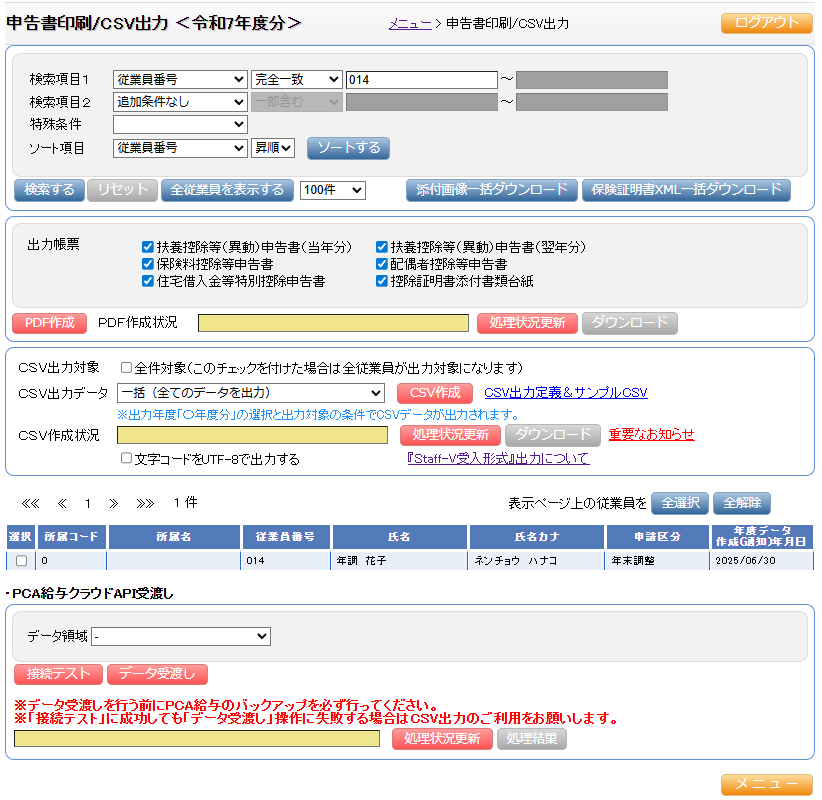822x800 pixels.
Task: Open the データ領域 dropdown
Action: (180, 636)
